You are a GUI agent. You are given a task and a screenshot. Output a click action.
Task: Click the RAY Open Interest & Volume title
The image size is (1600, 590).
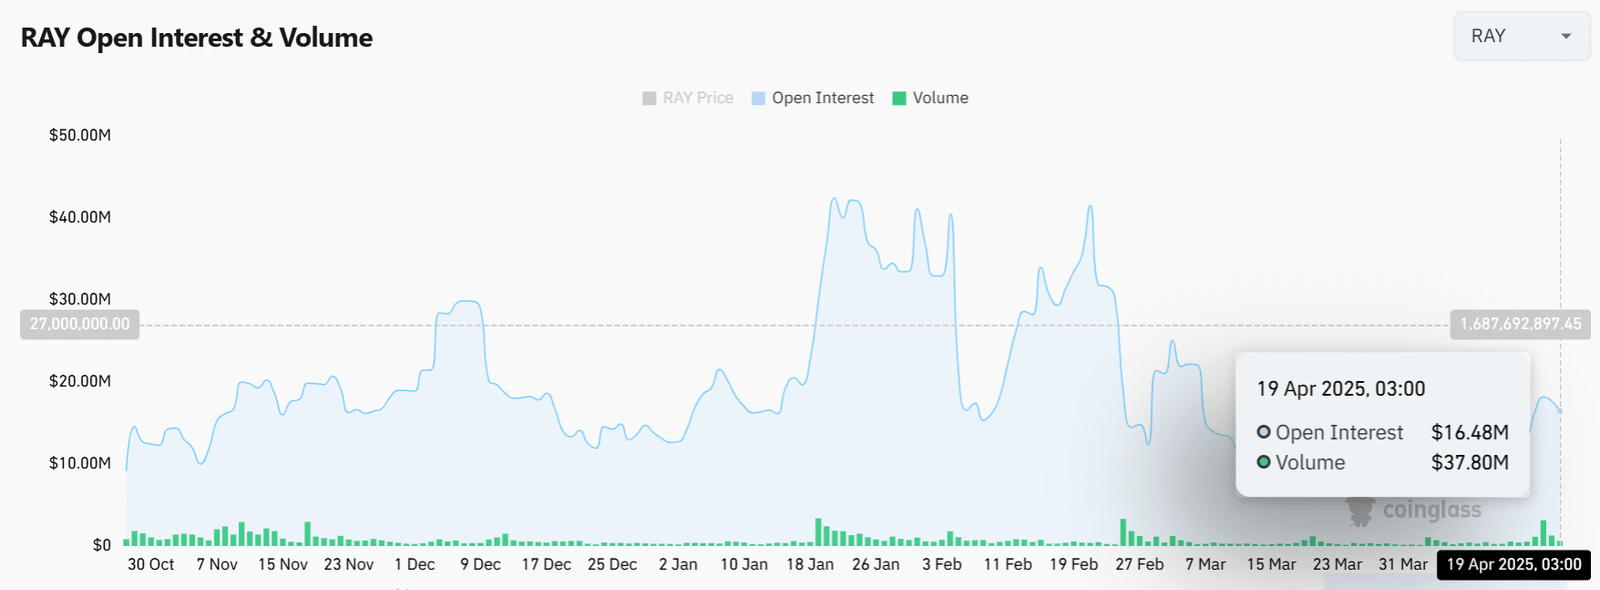(197, 38)
